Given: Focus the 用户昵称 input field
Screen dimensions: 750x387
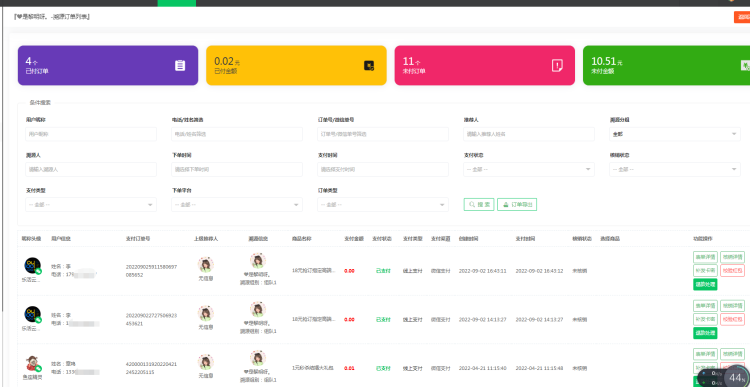Looking at the screenshot, I should 91,134.
